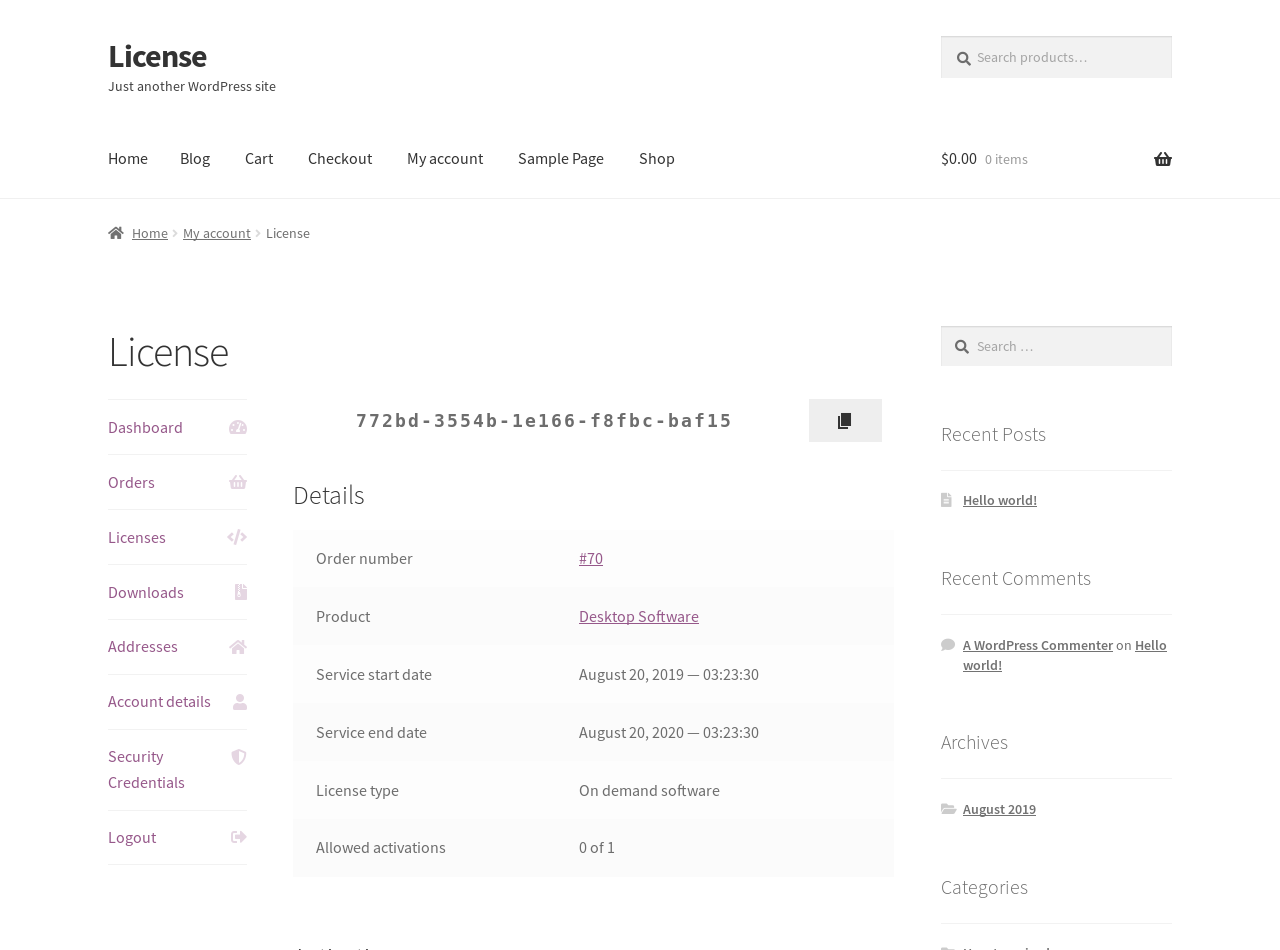Focus the sidebar Search field
Screen dimensions: 1280x950
pyautogui.click(x=1068, y=346)
